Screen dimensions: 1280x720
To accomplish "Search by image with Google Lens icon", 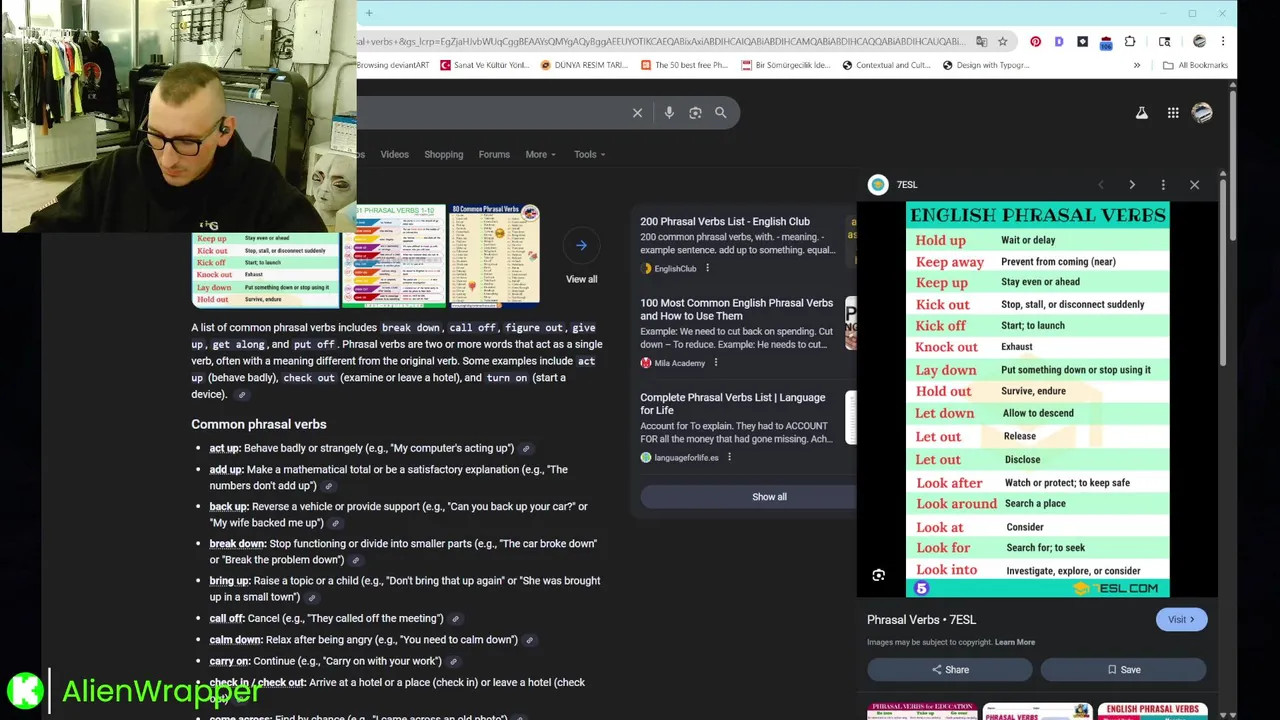I will click(x=695, y=113).
